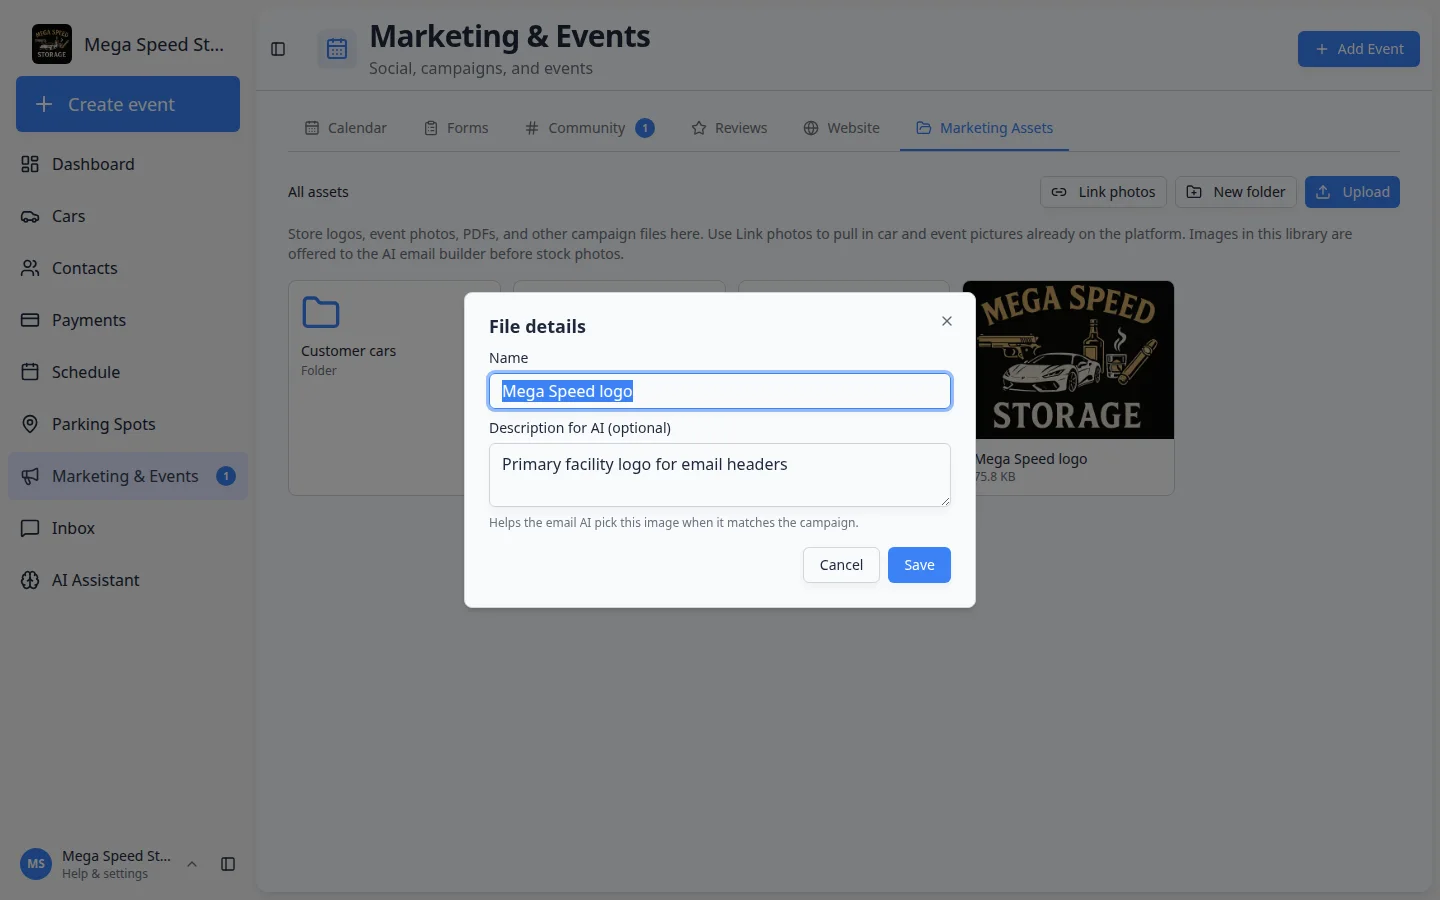Screen dimensions: 1440x900
Task: Click the brain icon beside AI Assistant
Action: pyautogui.click(x=30, y=580)
